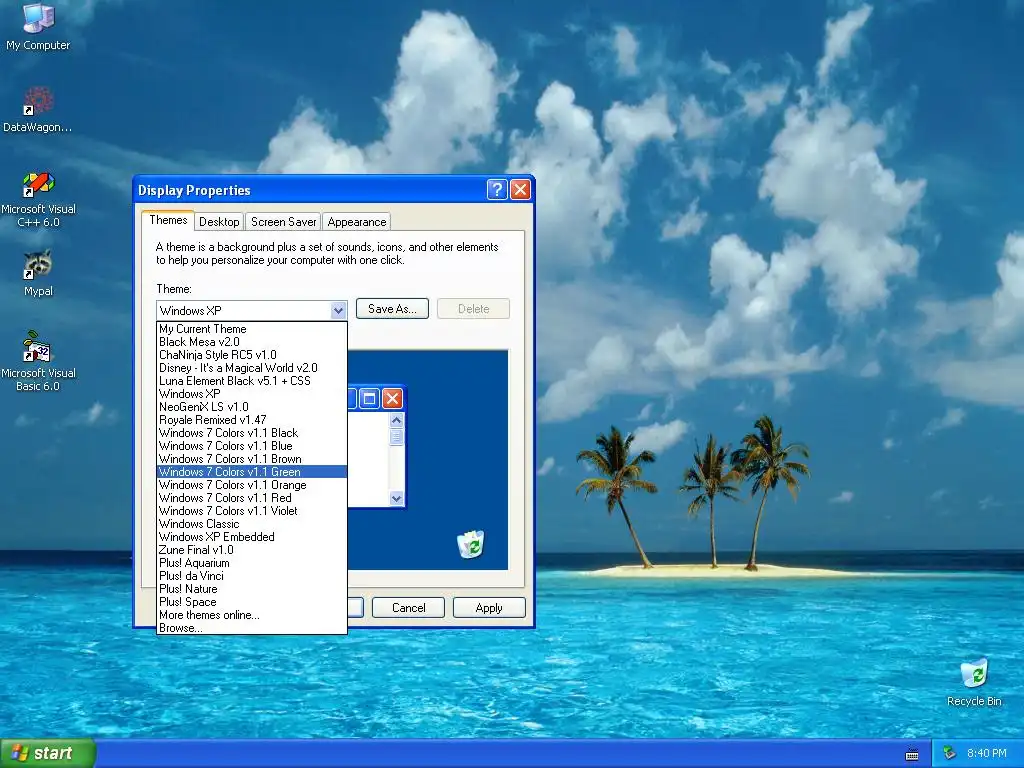This screenshot has height=768, width=1024.
Task: Choose Windows 7 Colors v1.1 Red
Action: point(252,498)
